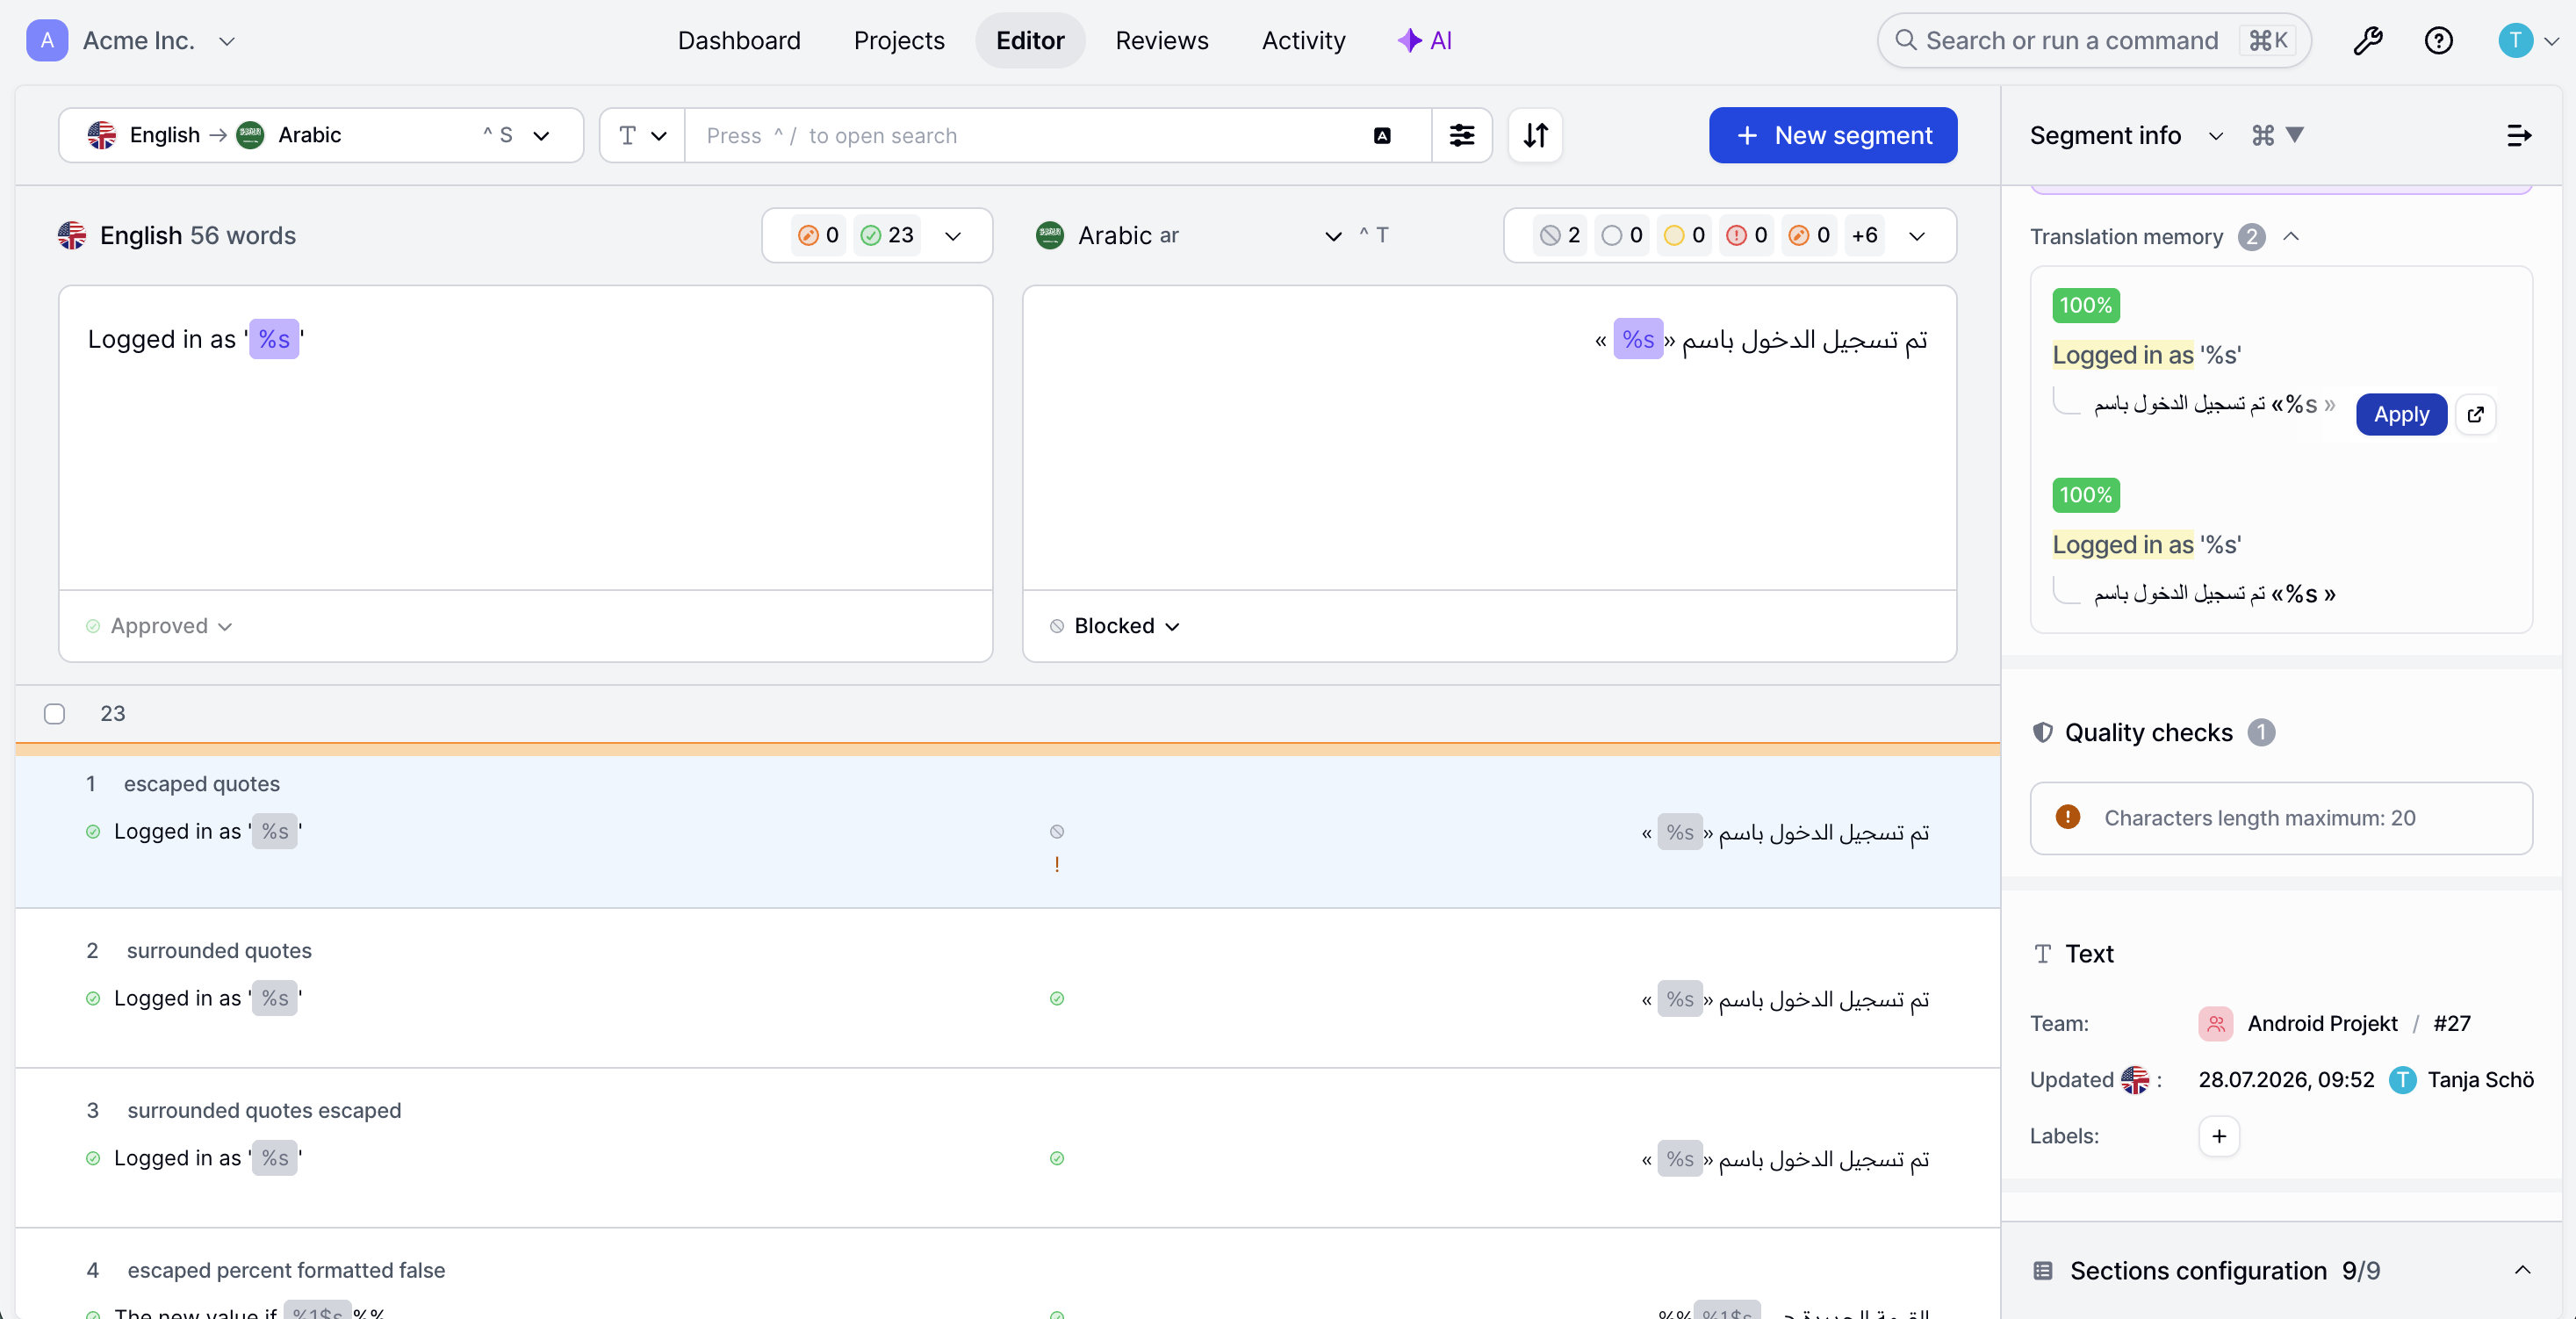This screenshot has height=1319, width=2576.
Task: Click approved target status icon on segment 2
Action: click(x=1057, y=998)
